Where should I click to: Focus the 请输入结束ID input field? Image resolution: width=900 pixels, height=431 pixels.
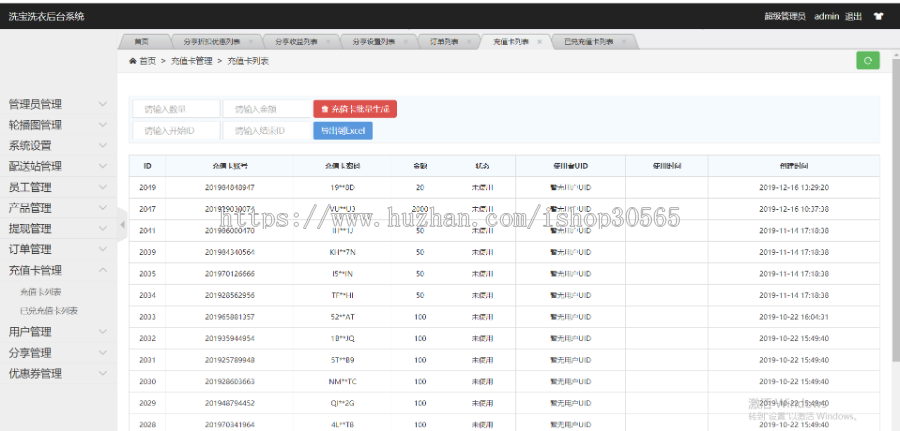click(x=267, y=131)
